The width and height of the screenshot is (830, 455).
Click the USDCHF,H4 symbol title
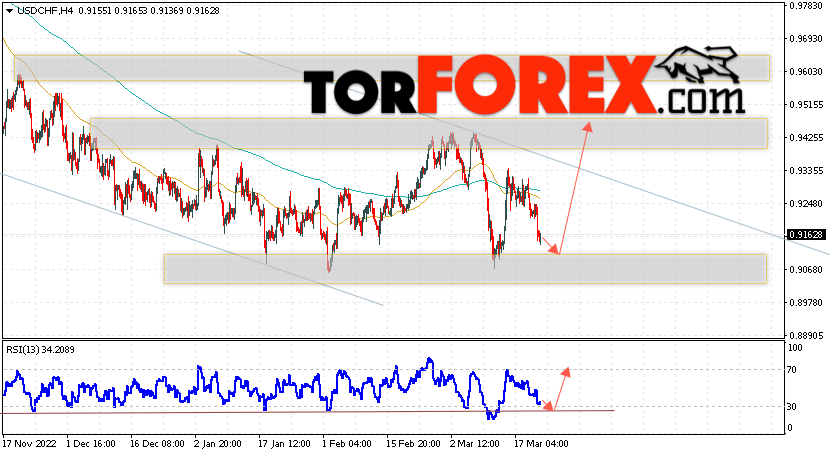click(45, 11)
